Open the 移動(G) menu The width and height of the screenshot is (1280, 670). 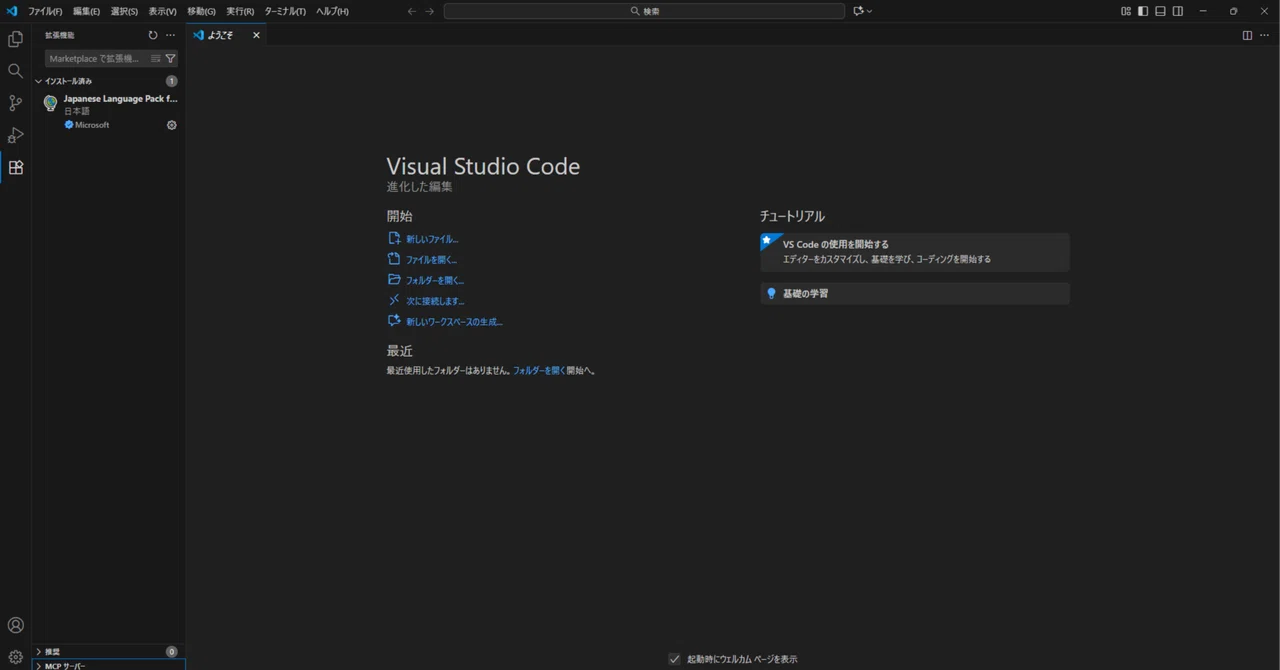click(201, 11)
